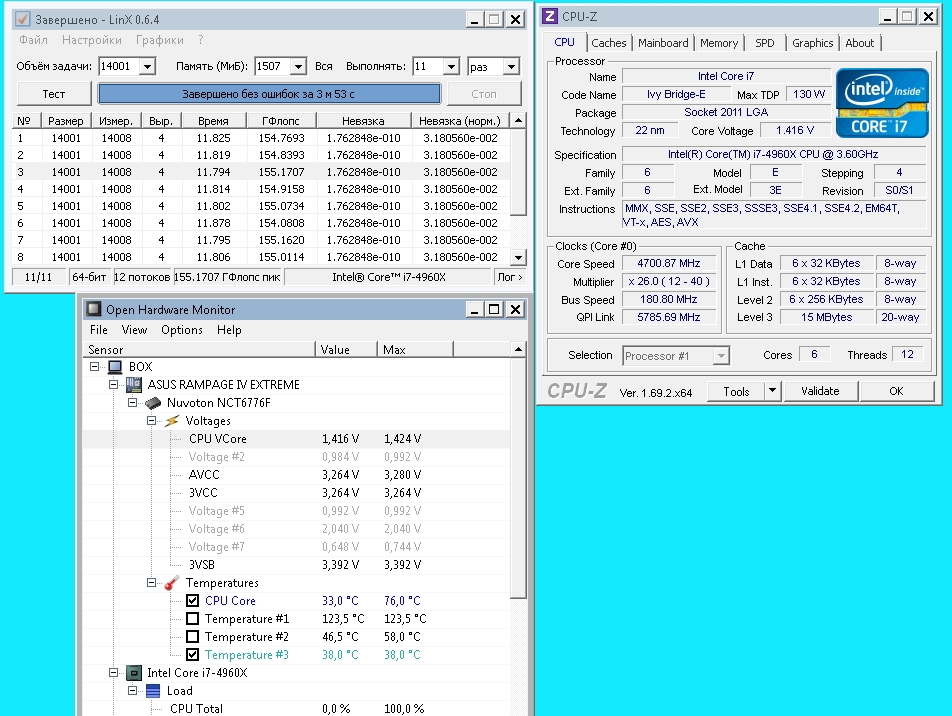Open the Processor #1 selection dropdown
Viewport: 952px width, 716px height.
[721, 356]
